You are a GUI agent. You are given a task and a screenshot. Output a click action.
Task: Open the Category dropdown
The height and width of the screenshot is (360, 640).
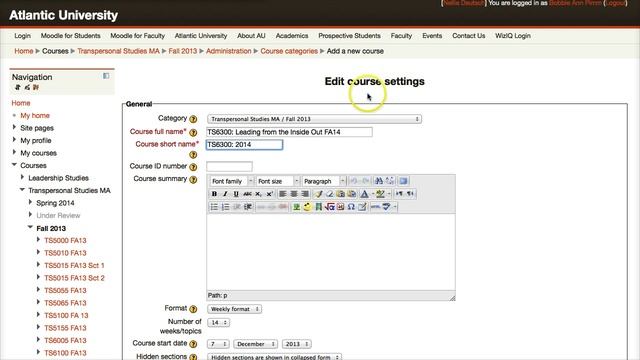pyautogui.click(x=314, y=119)
